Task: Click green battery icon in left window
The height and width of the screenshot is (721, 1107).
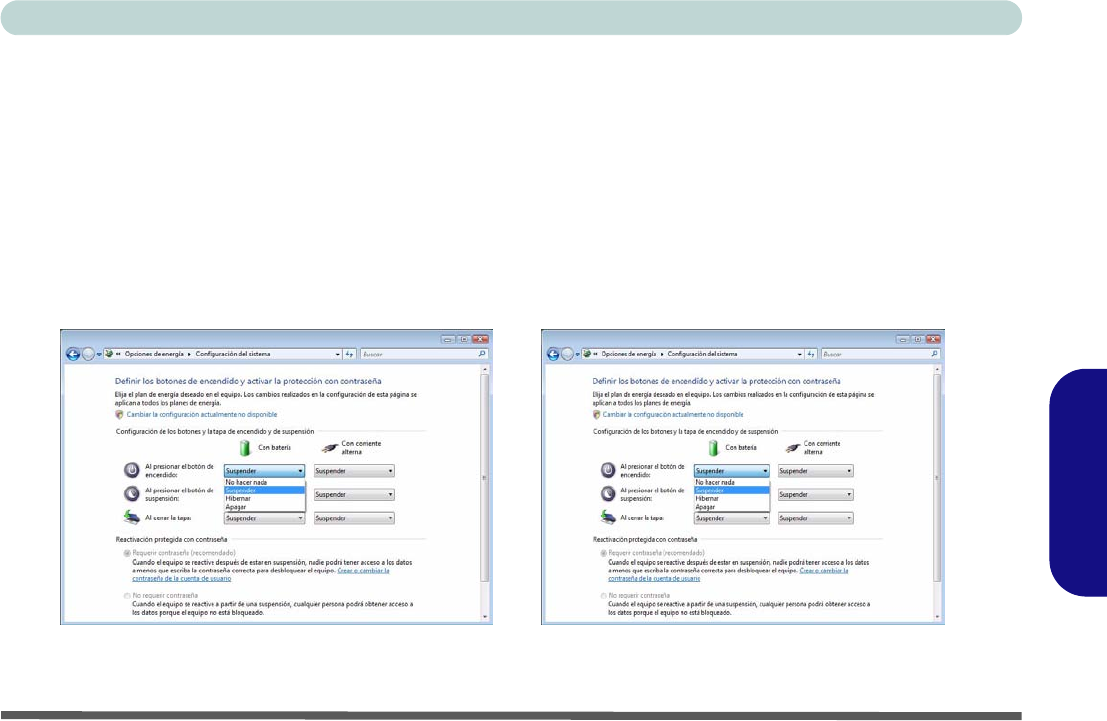Action: click(245, 448)
